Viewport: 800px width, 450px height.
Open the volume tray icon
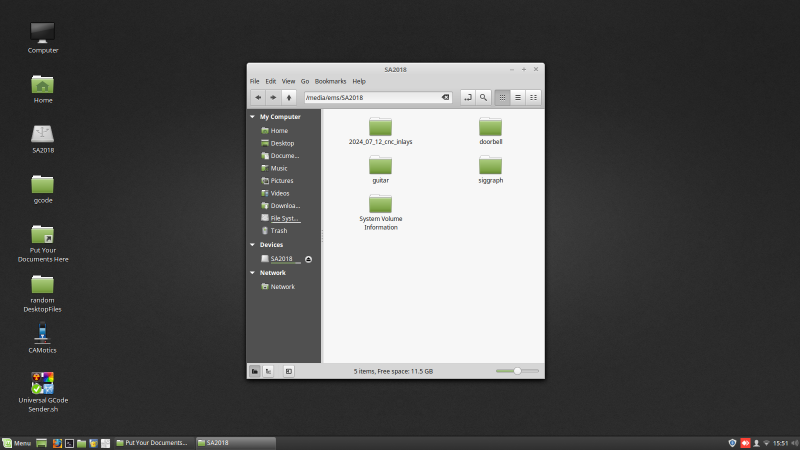tap(795, 443)
